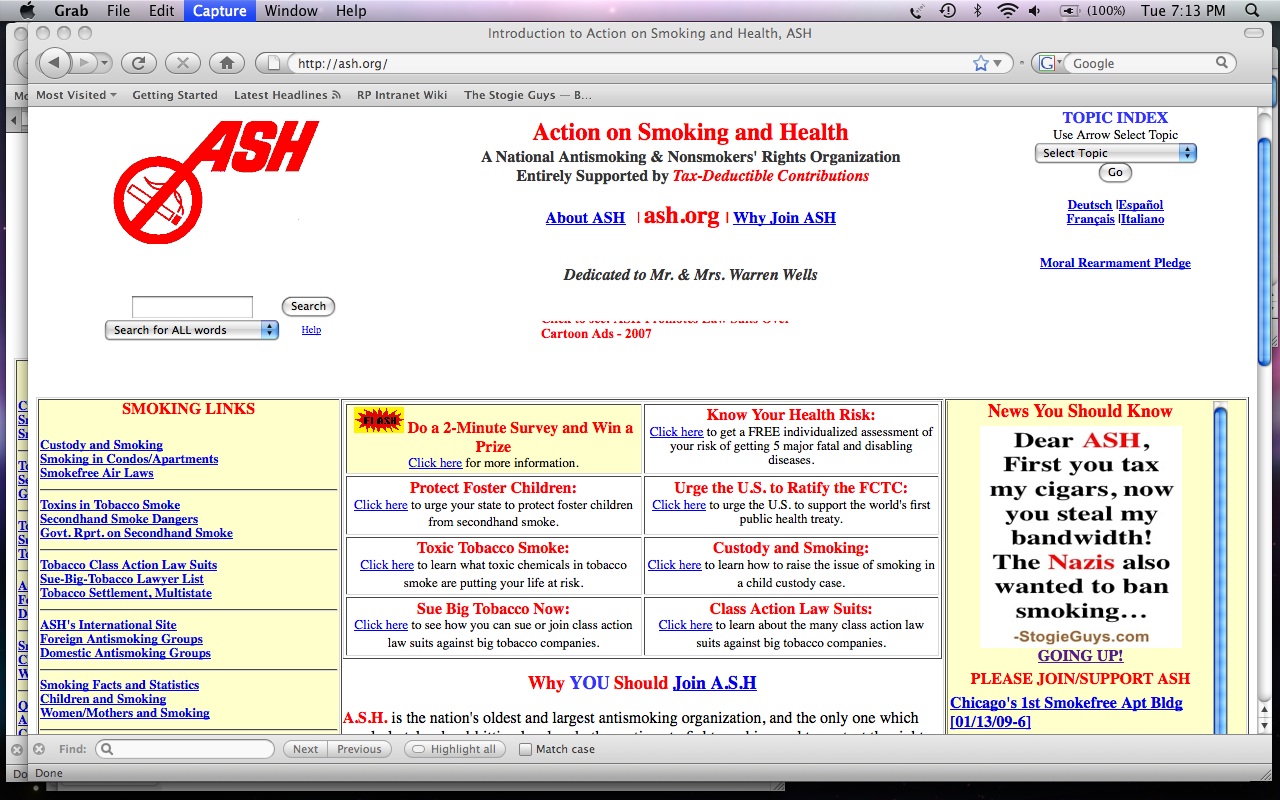The width and height of the screenshot is (1280, 800).
Task: Open The Stogie Guys bookmark
Action: 528,95
